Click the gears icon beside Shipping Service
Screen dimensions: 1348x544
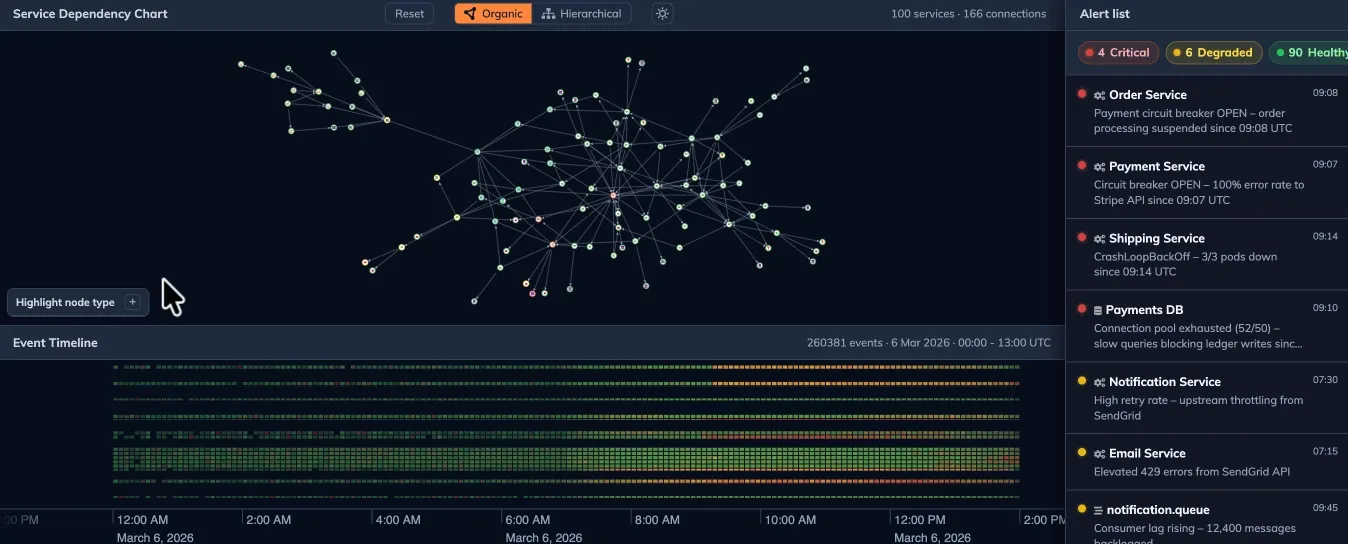click(x=1099, y=239)
